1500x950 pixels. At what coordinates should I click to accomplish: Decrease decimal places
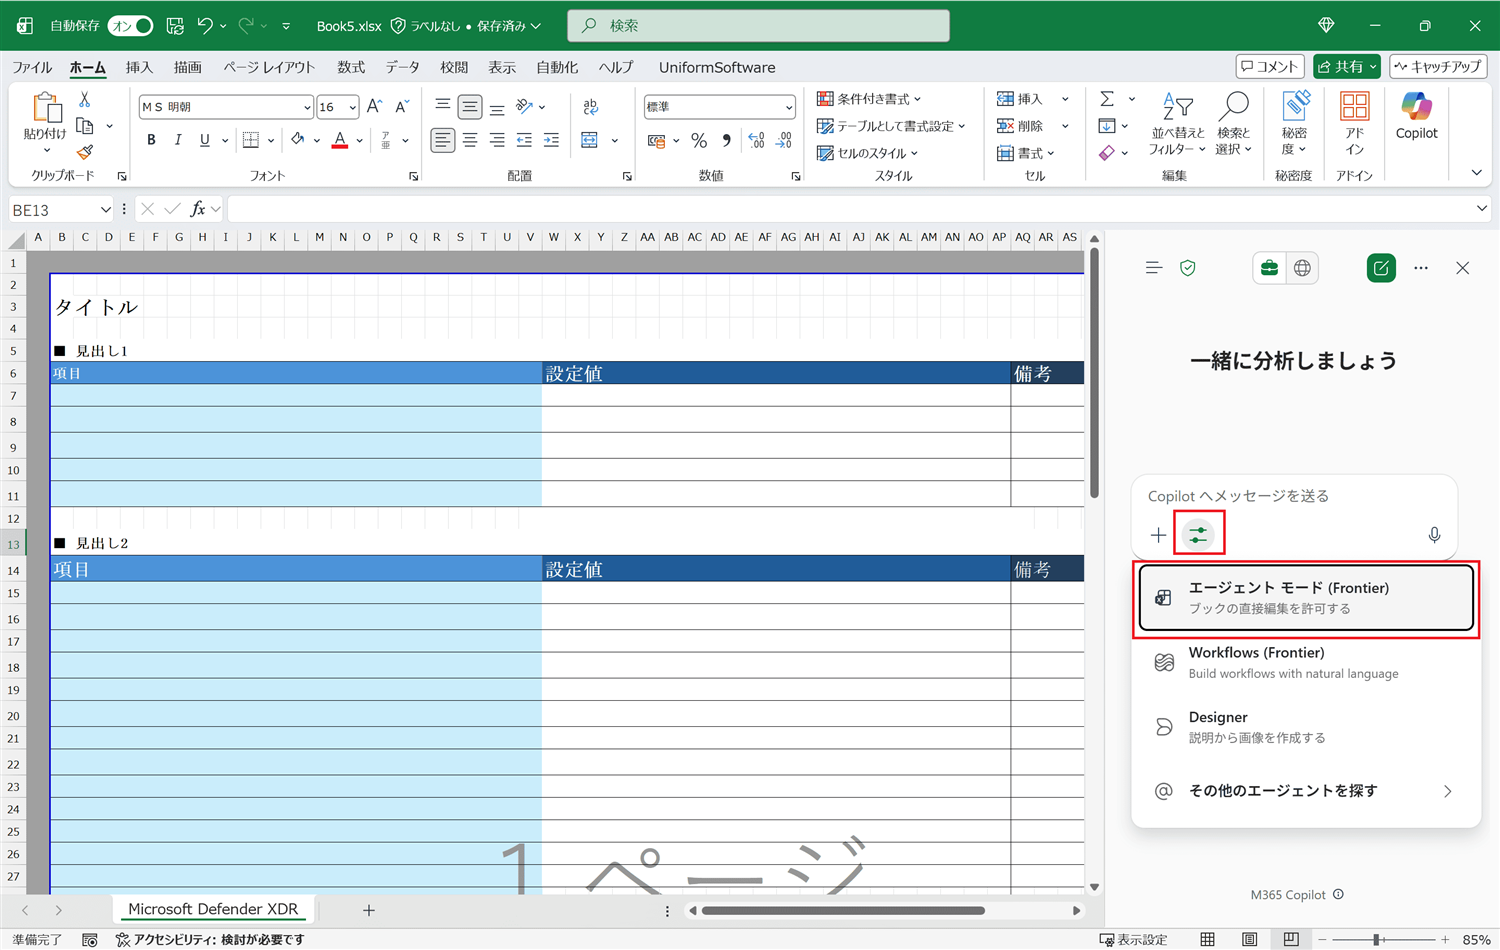coord(785,141)
